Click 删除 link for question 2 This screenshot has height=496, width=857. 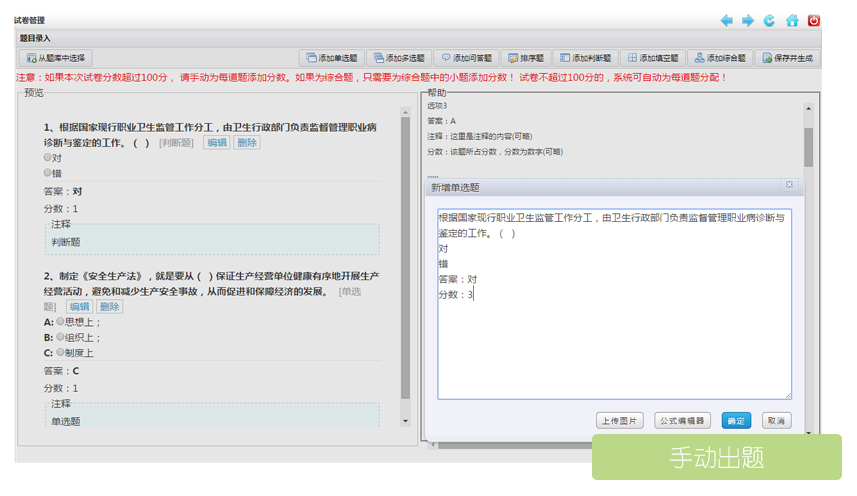click(109, 307)
